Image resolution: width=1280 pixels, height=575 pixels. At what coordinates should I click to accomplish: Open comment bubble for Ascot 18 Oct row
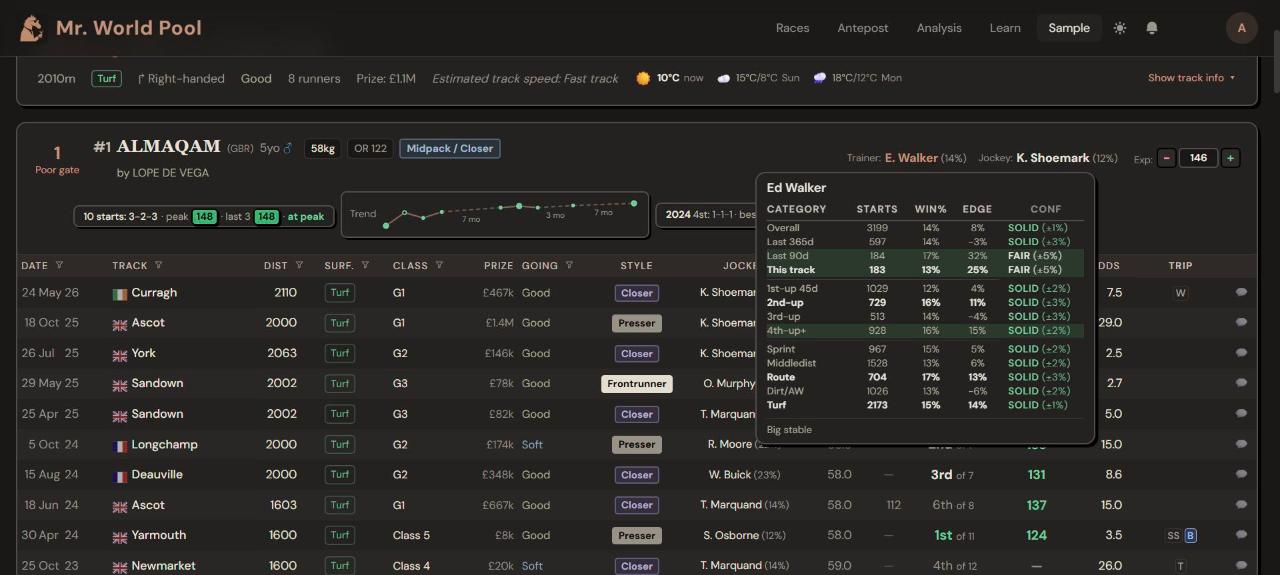click(x=1241, y=323)
